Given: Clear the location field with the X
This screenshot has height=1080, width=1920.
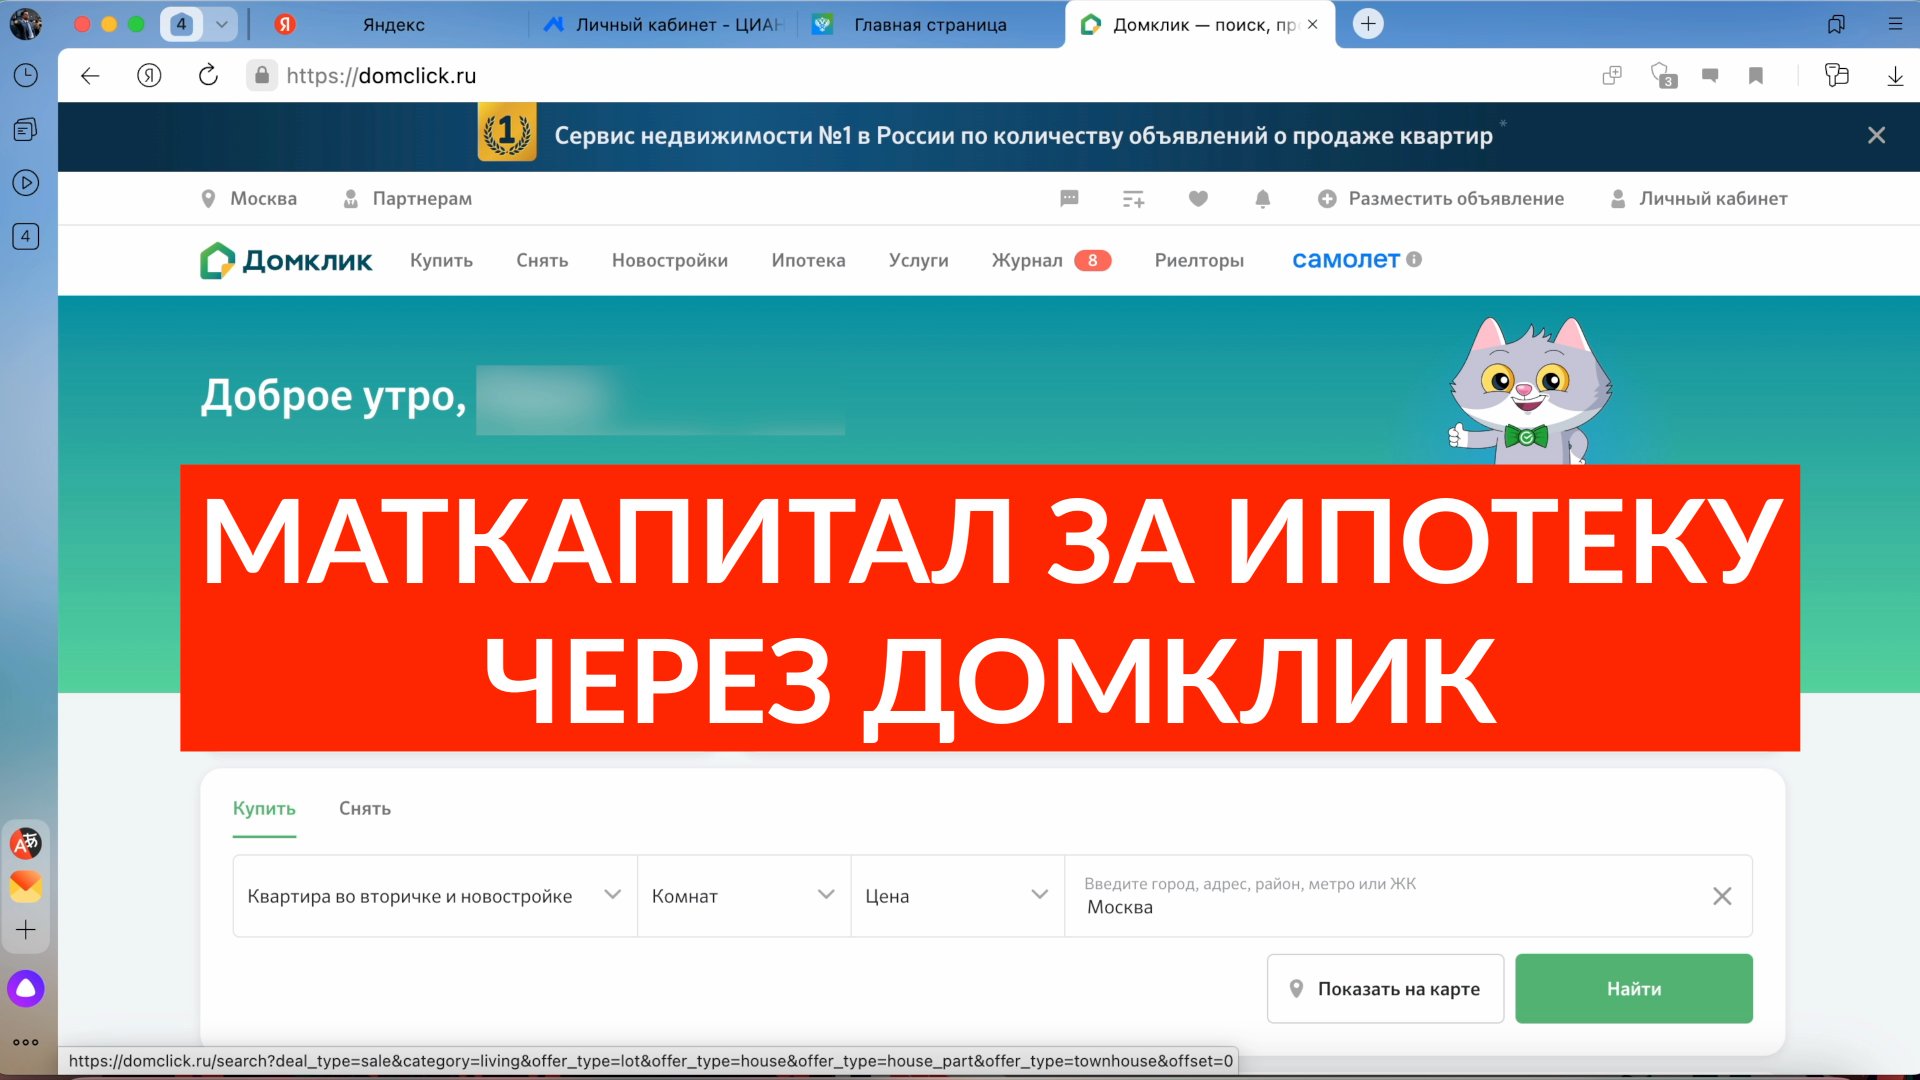Looking at the screenshot, I should [1722, 896].
